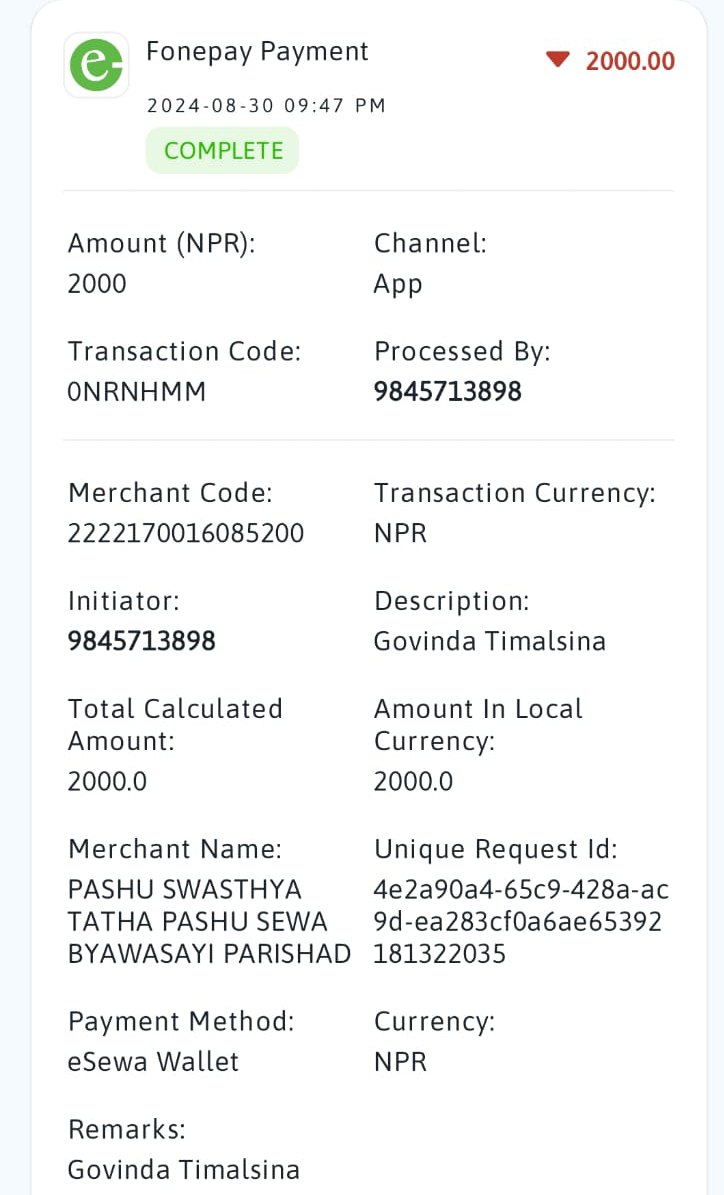Click the Processed By number 9845713898
The height and width of the screenshot is (1195, 724).
point(447,391)
